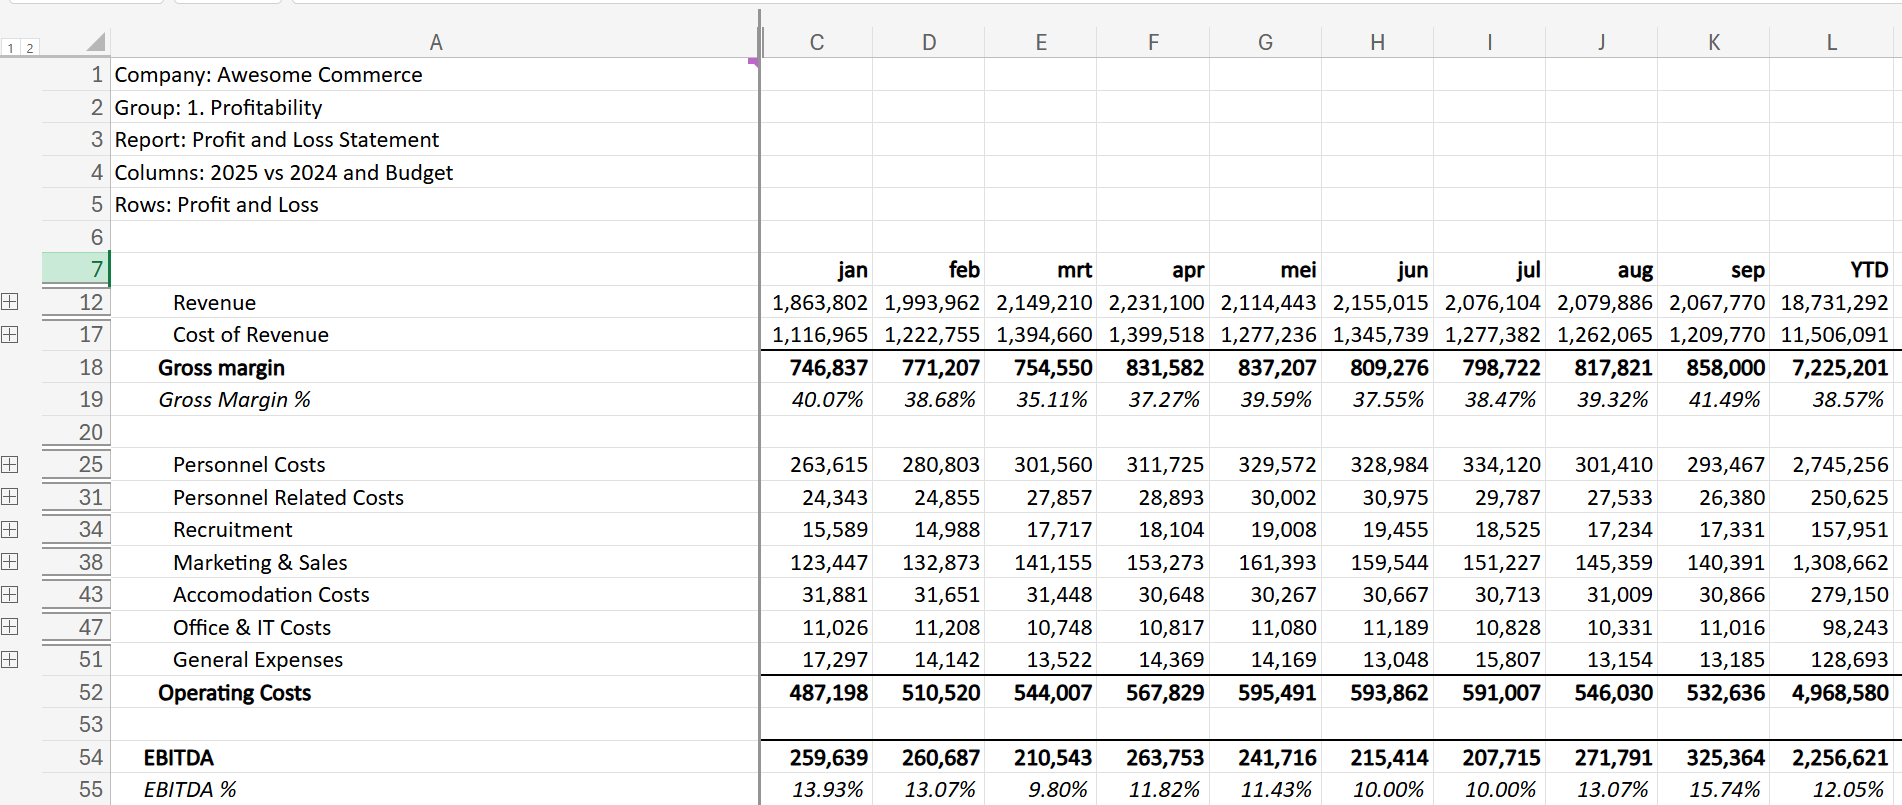The width and height of the screenshot is (1902, 805).
Task: Select column K header
Action: click(1714, 42)
